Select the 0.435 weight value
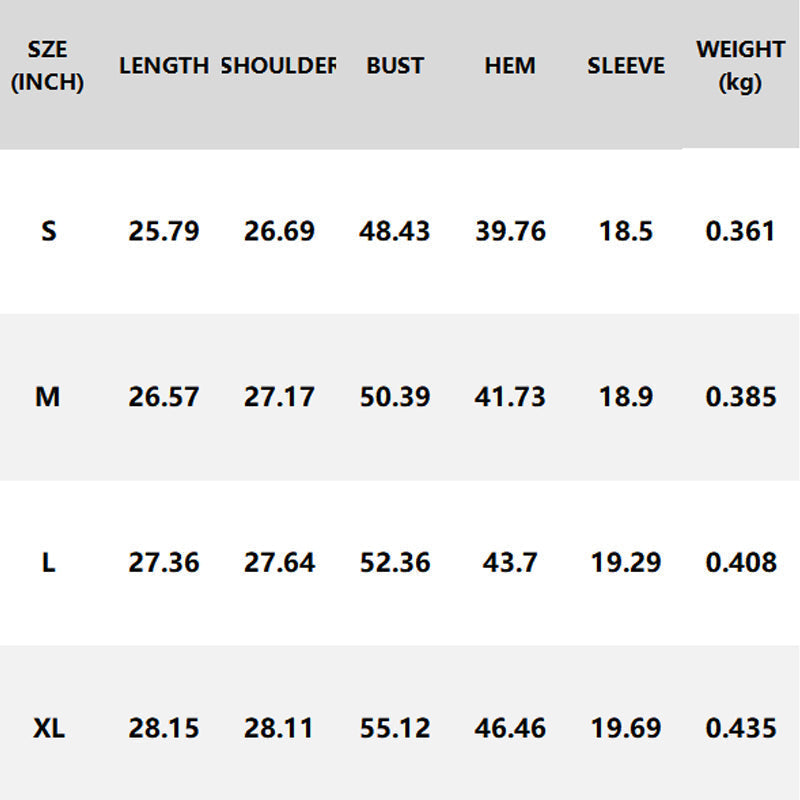The image size is (800, 800). pos(741,728)
